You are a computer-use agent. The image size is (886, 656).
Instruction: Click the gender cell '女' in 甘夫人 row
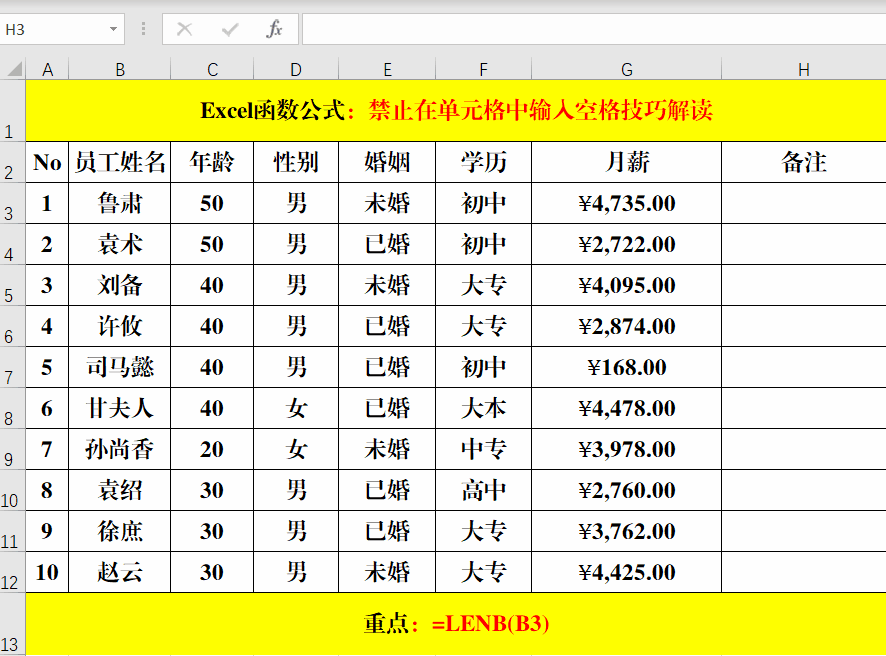(x=296, y=408)
